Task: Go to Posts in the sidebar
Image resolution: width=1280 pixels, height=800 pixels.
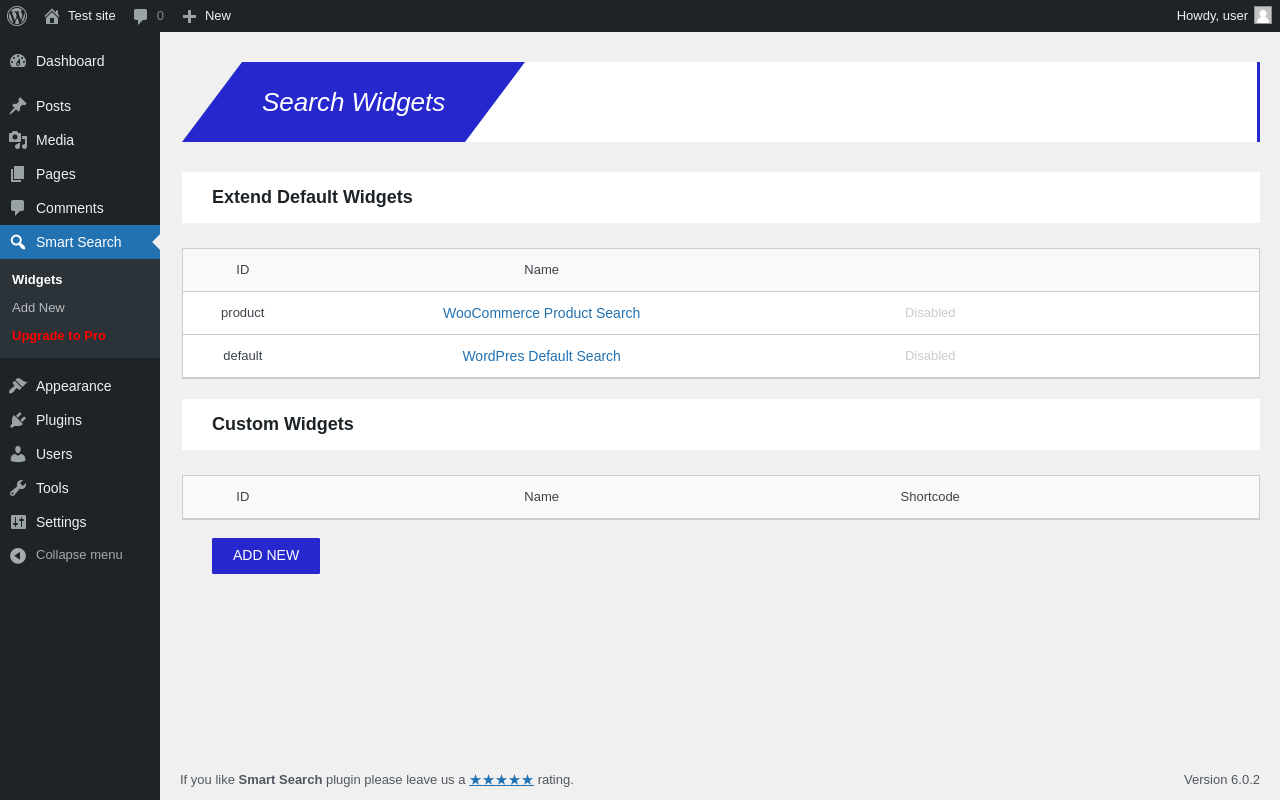Action: point(80,106)
